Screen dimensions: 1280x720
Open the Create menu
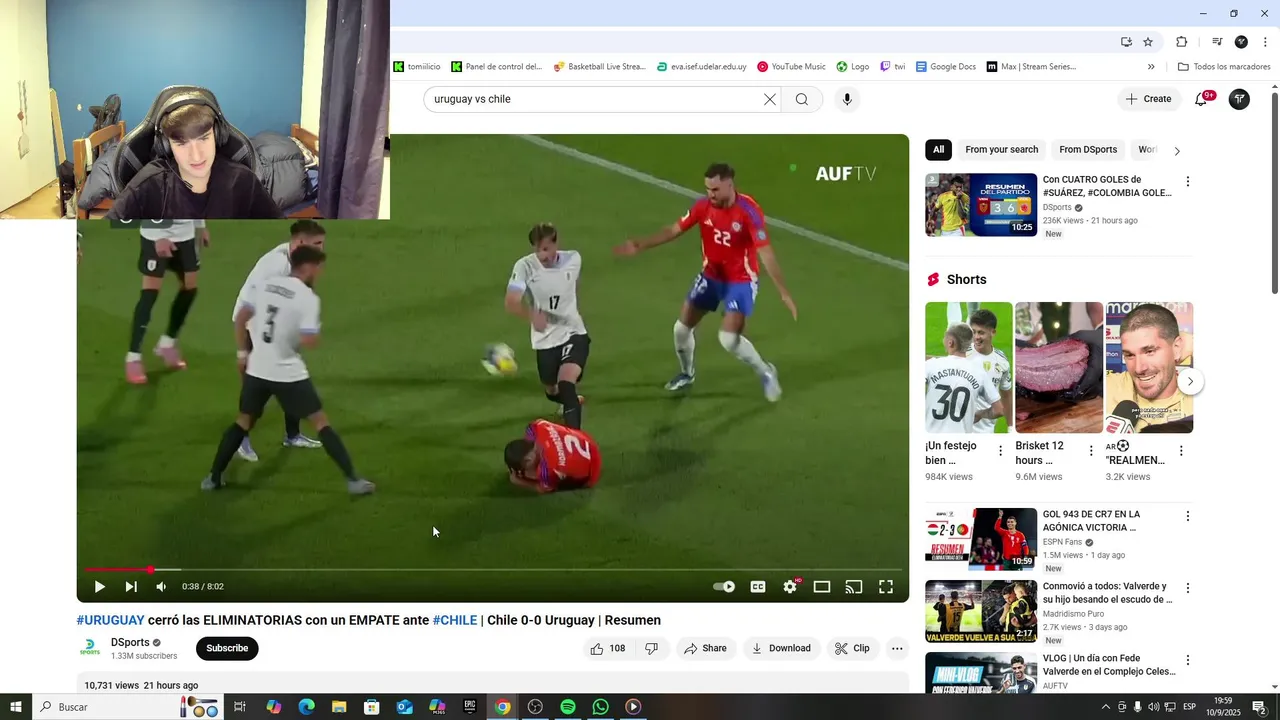[x=1148, y=99]
